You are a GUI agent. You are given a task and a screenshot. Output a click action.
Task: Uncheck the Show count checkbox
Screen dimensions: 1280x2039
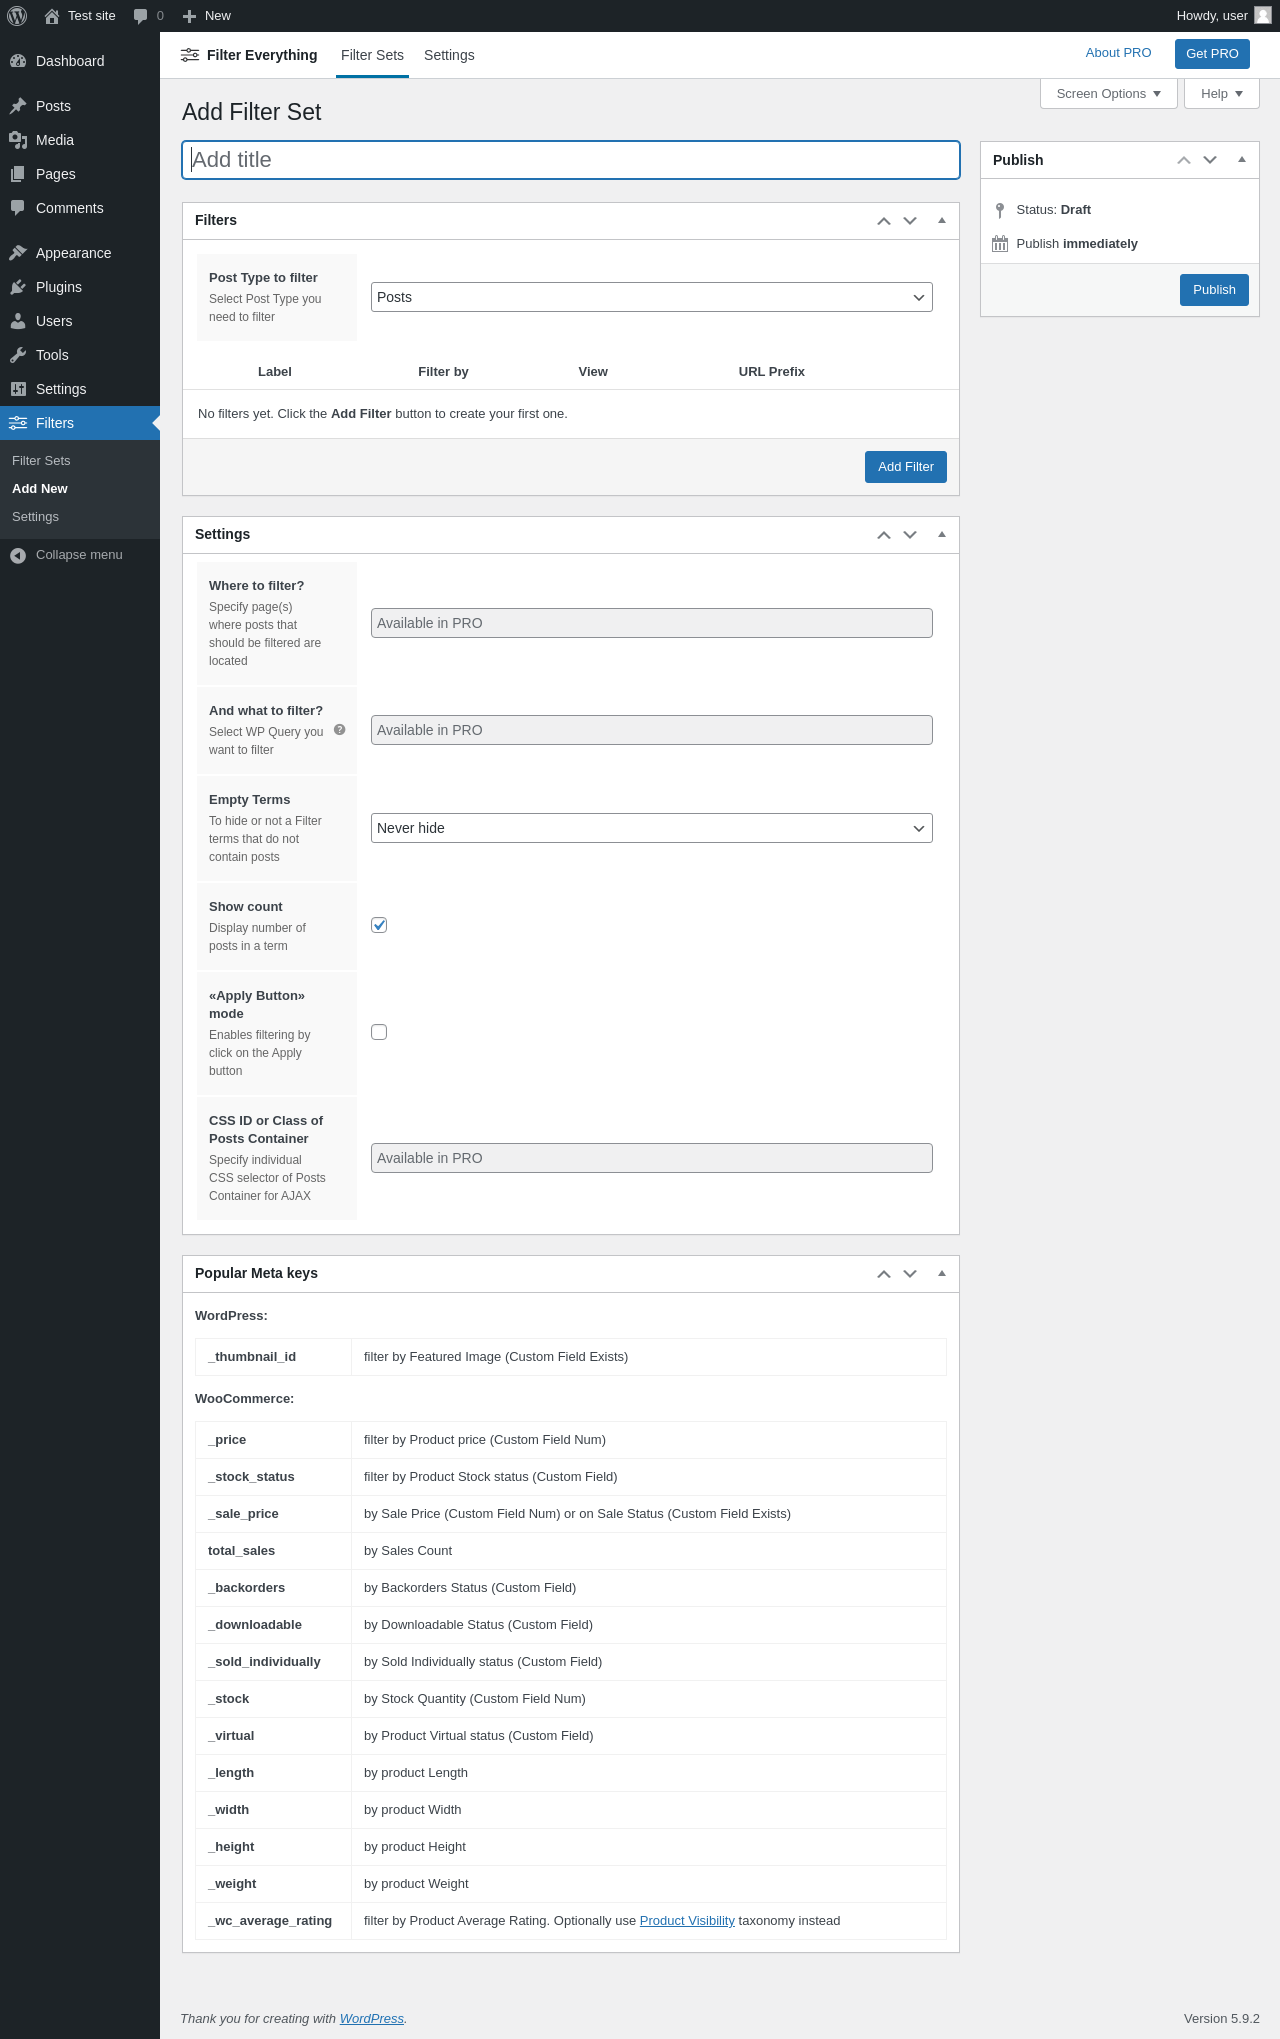(x=379, y=925)
